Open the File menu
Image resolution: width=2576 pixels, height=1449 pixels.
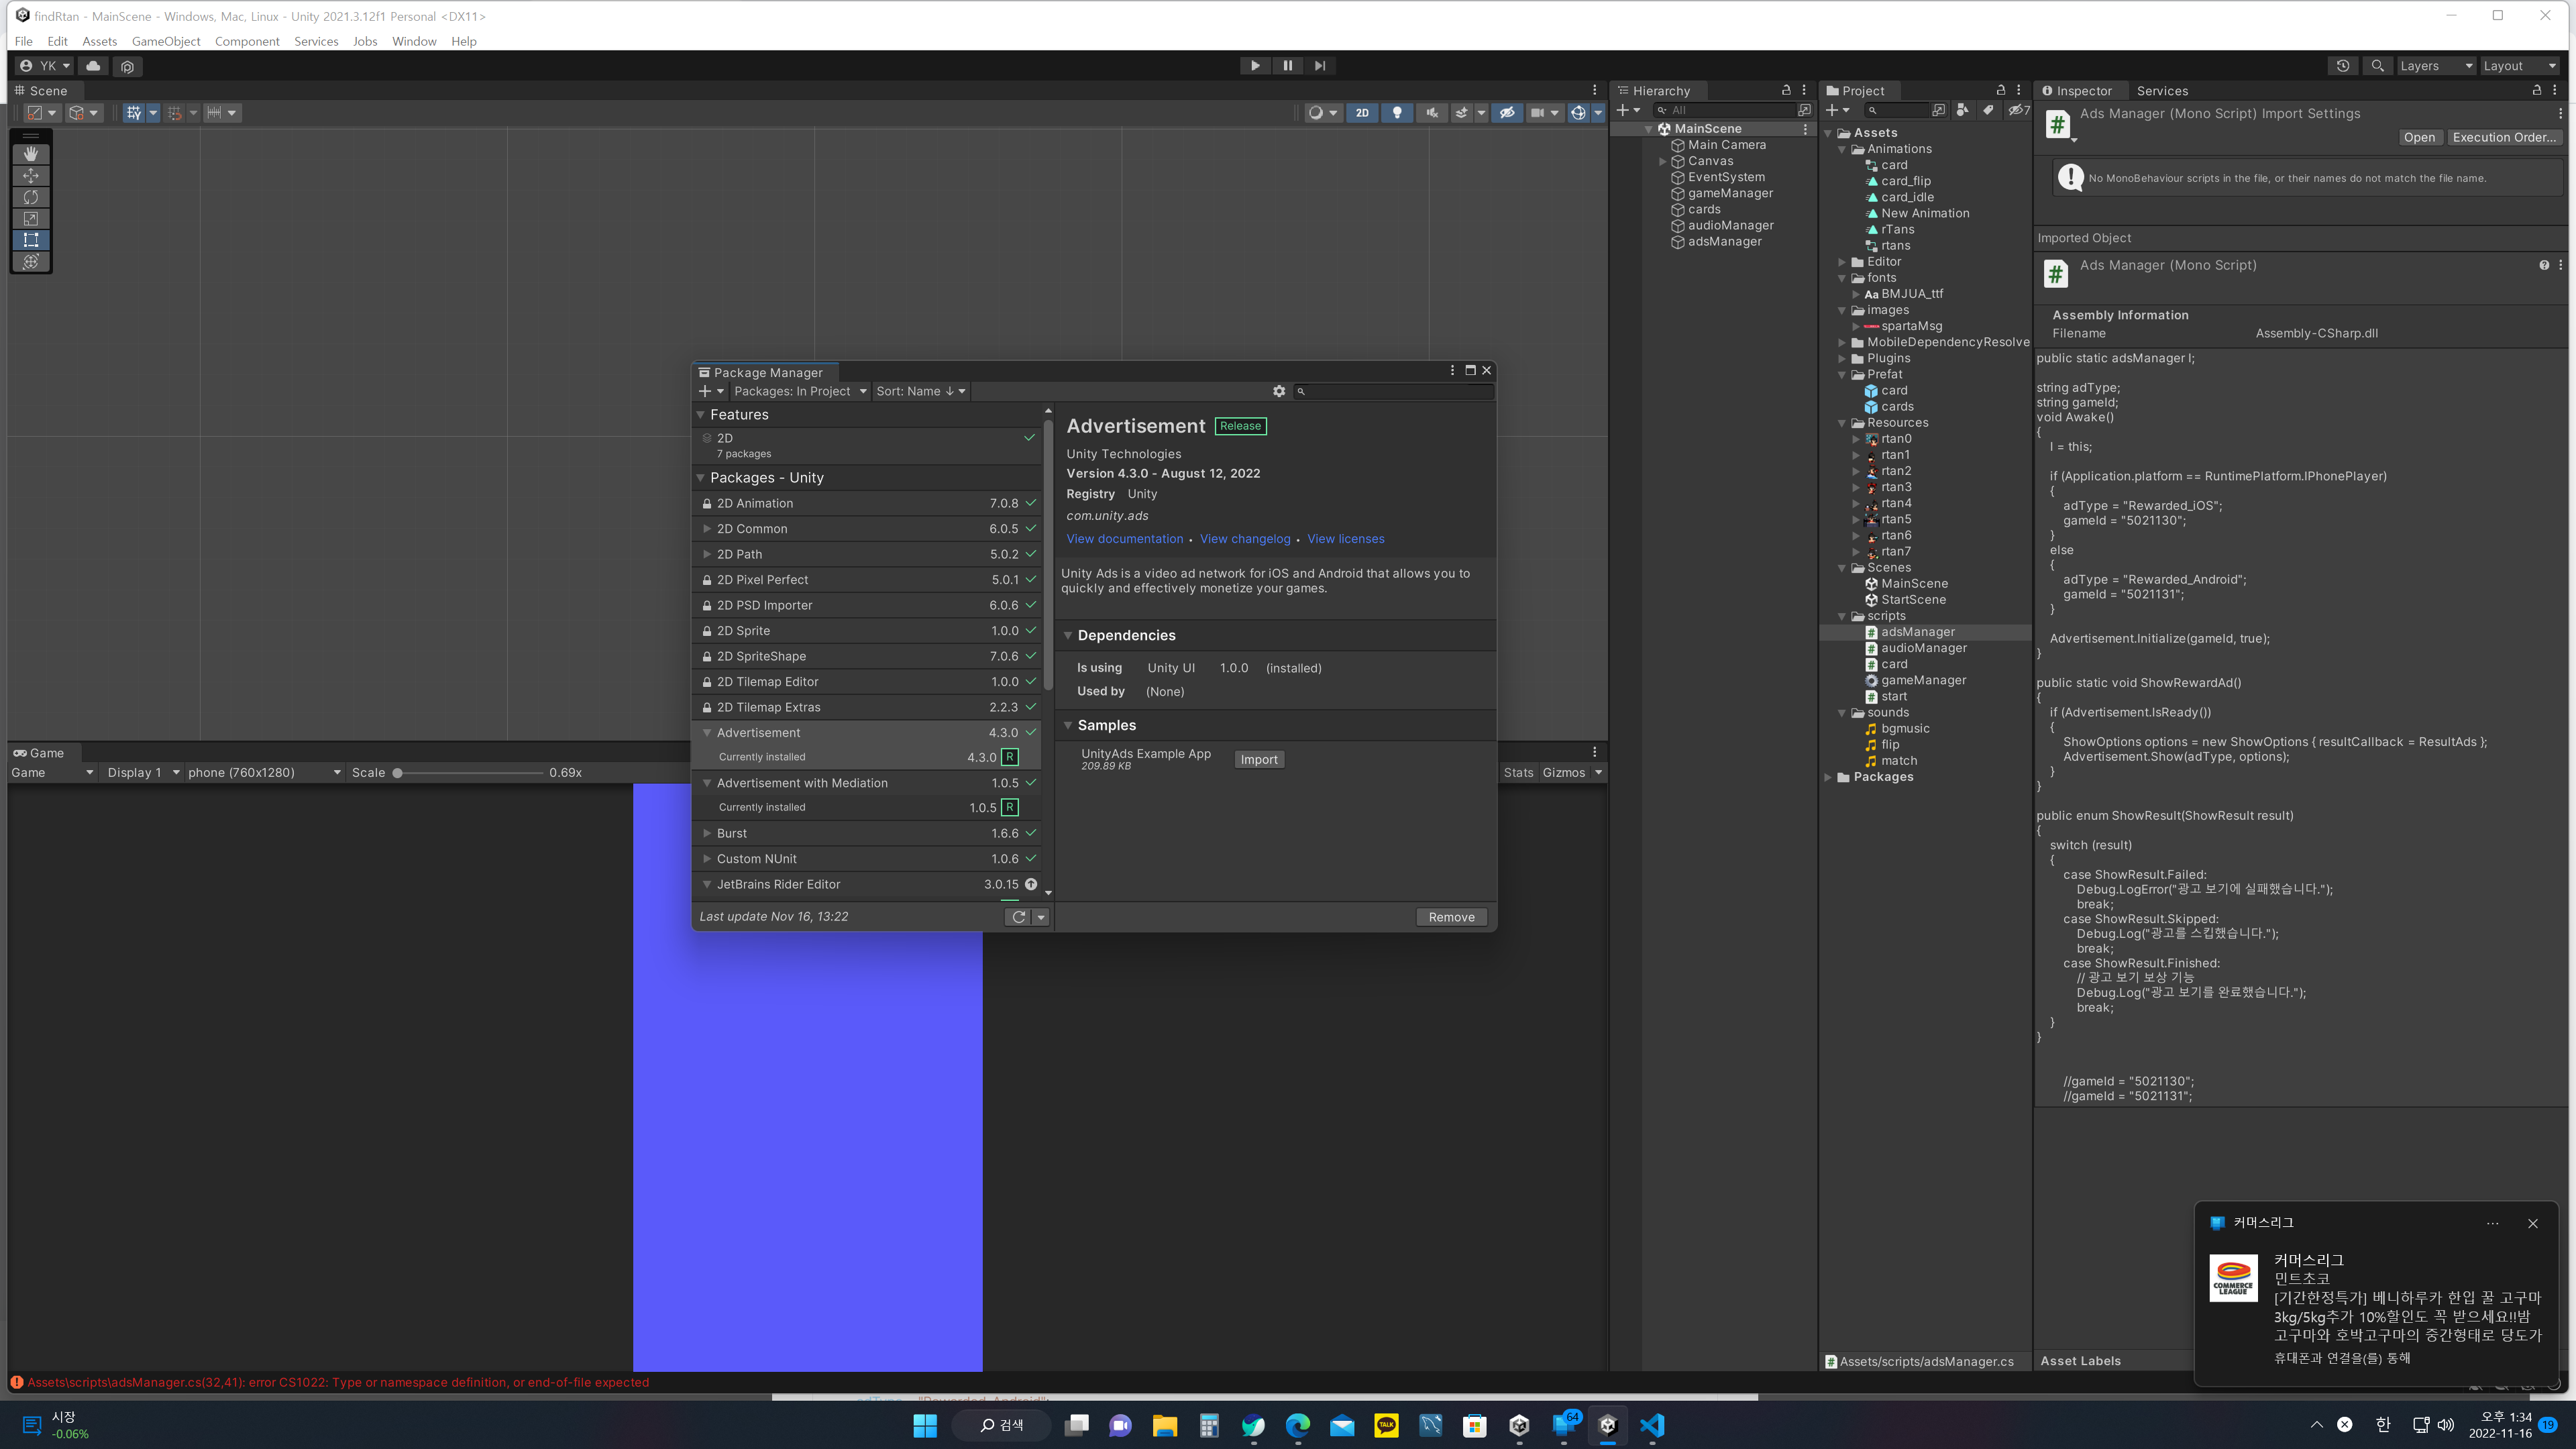click(24, 41)
